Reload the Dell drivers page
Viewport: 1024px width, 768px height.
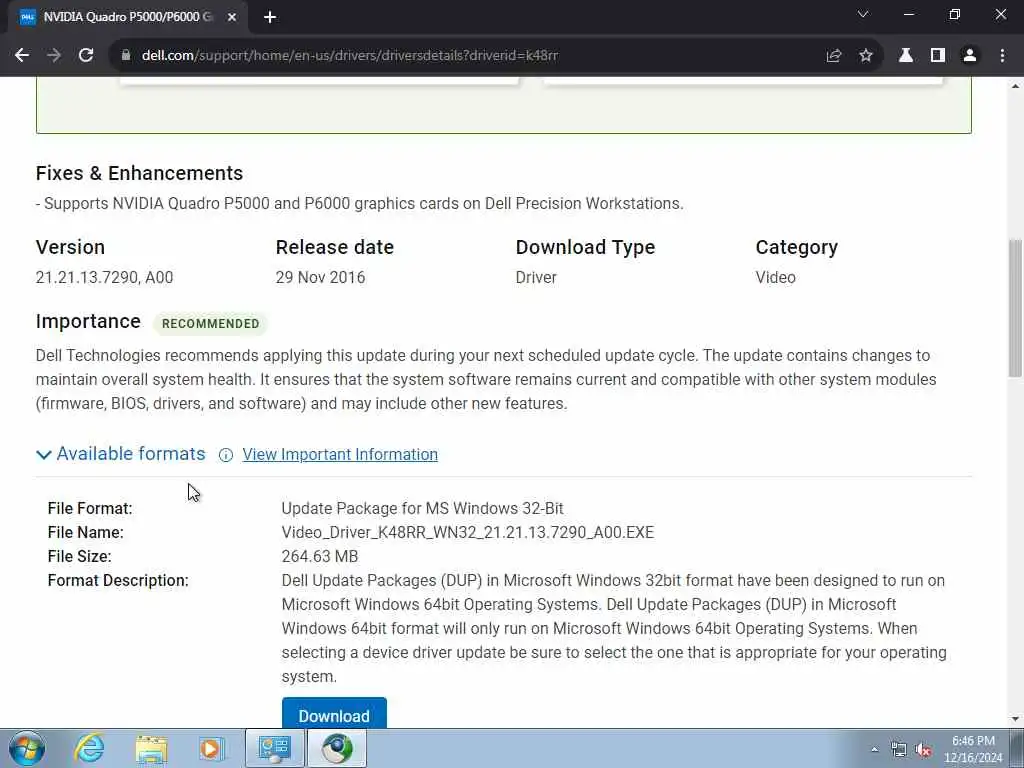point(86,56)
